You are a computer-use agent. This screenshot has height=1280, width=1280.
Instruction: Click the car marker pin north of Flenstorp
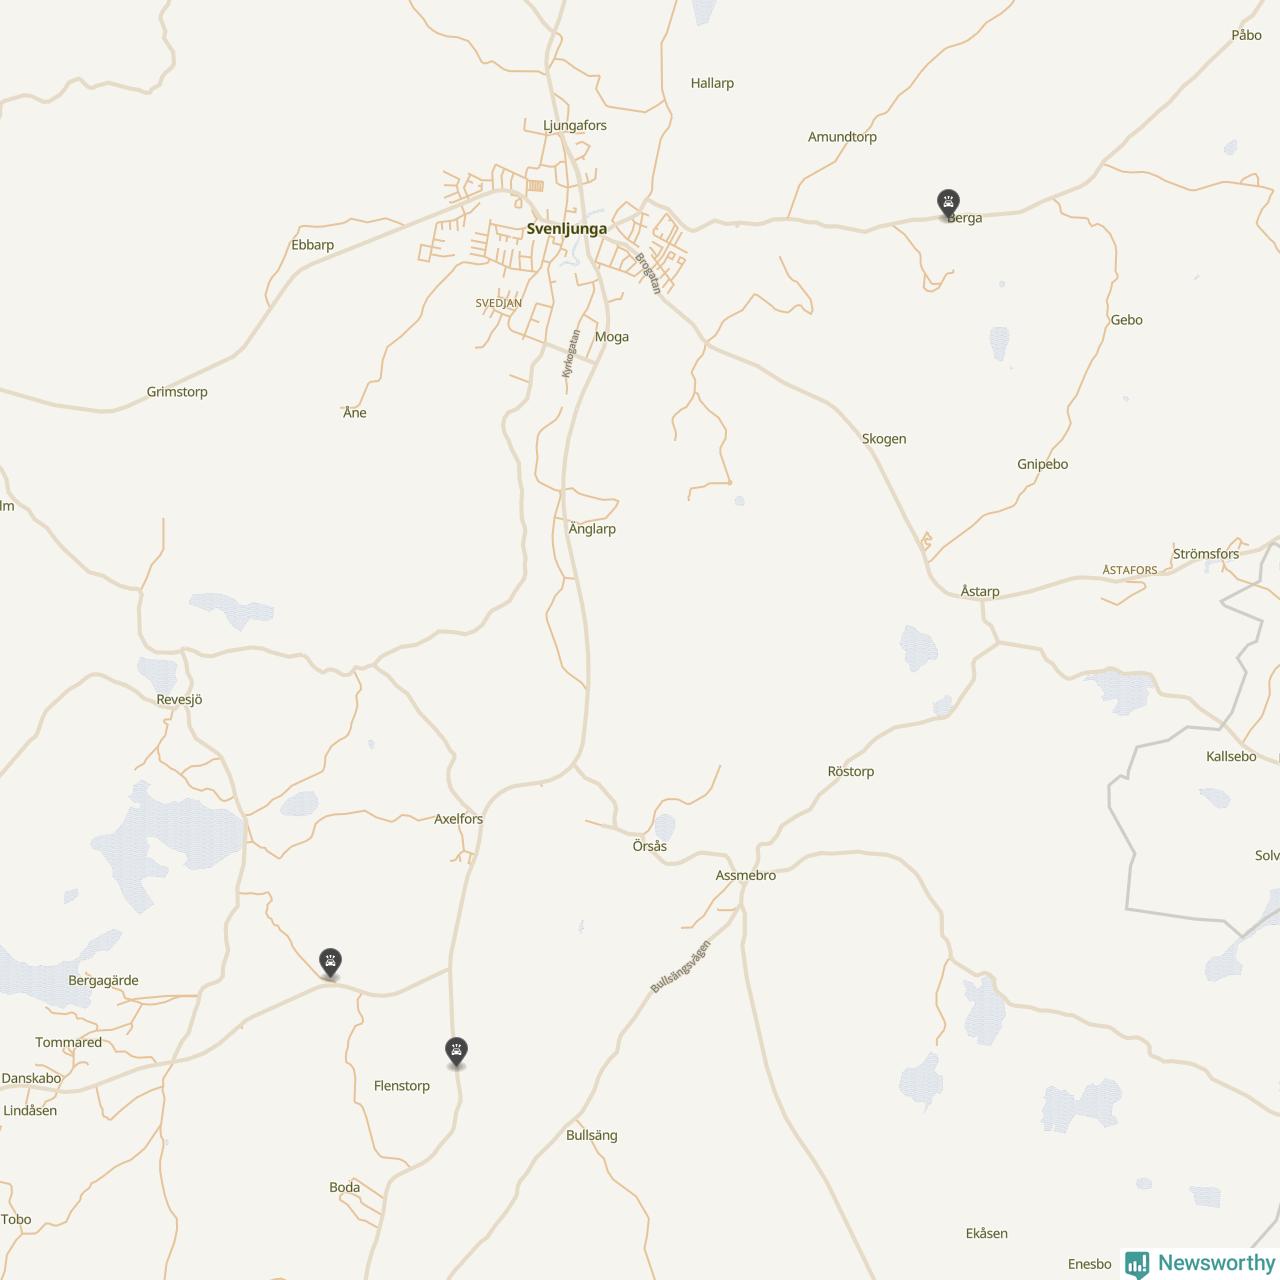click(x=456, y=1052)
